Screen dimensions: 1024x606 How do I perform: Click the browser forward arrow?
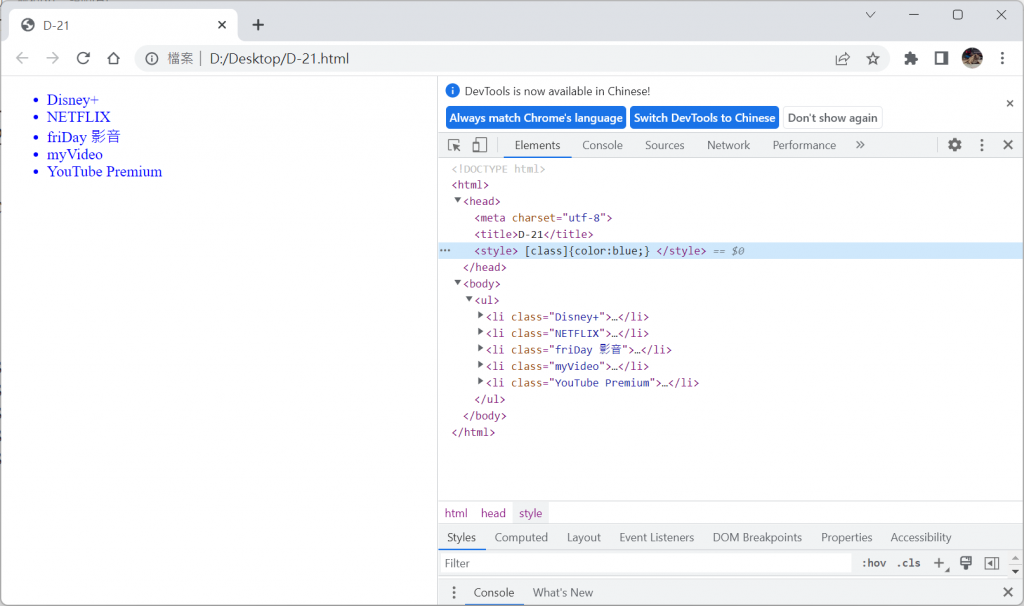52,58
